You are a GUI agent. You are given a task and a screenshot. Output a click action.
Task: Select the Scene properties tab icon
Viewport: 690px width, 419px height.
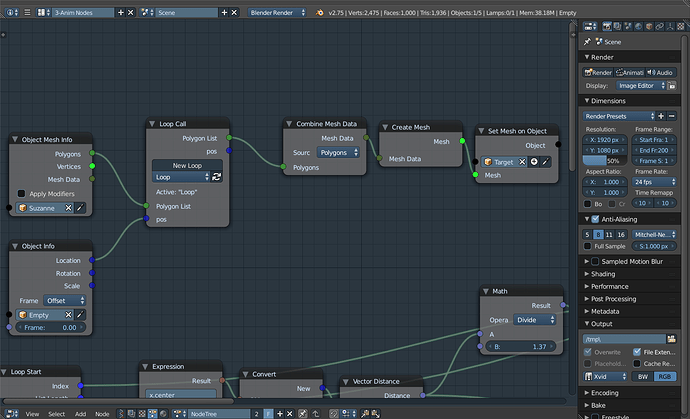click(628, 26)
